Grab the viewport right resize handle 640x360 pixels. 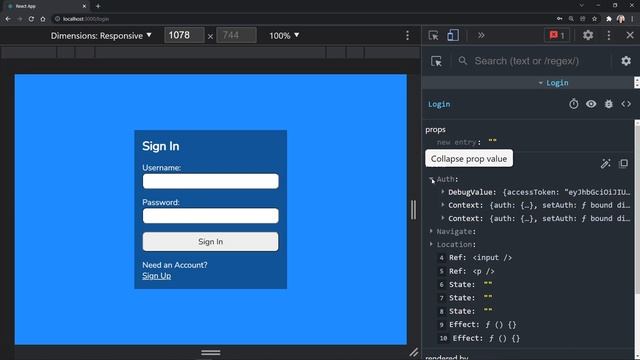[x=413, y=210]
